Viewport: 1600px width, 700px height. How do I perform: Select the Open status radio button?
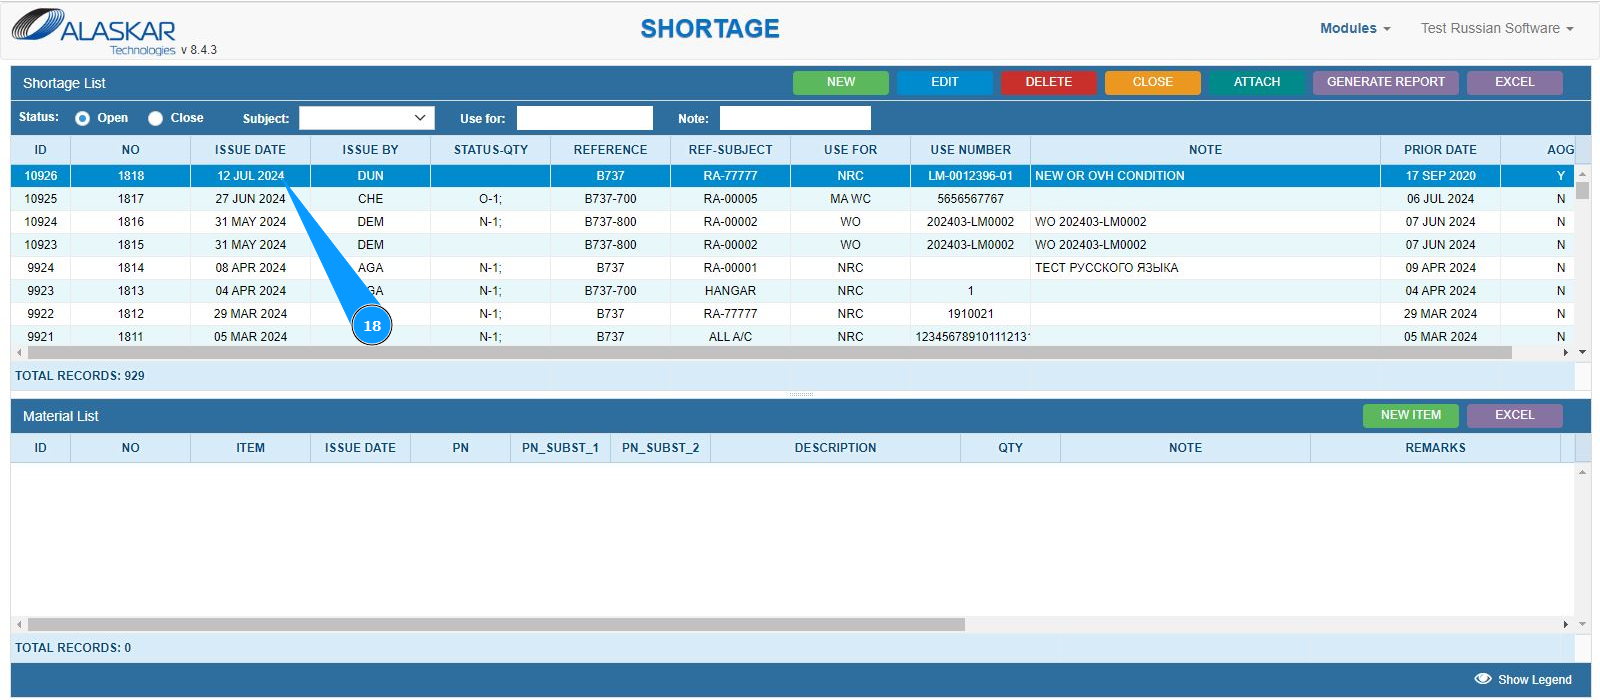pyautogui.click(x=82, y=118)
